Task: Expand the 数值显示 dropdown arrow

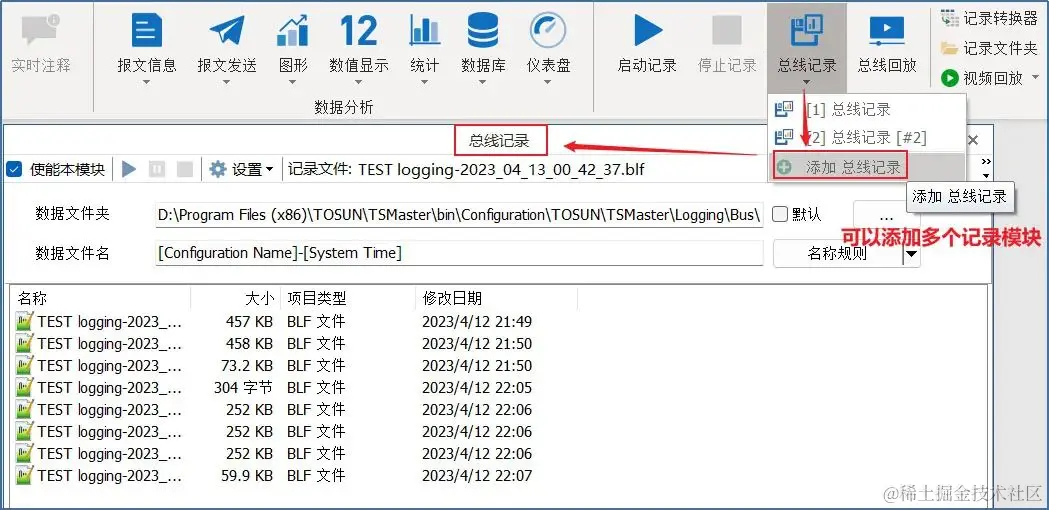Action: 359,83
